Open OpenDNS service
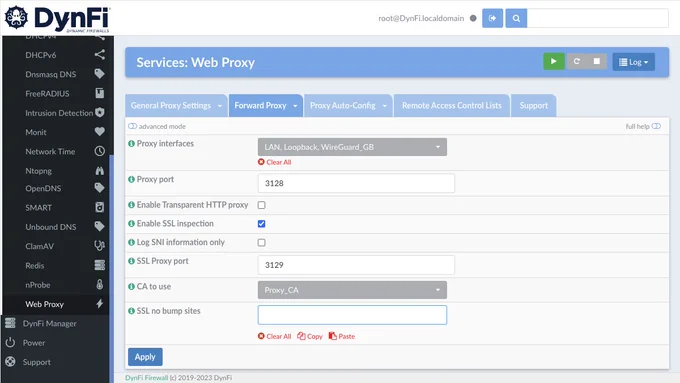This screenshot has width=680, height=383. click(x=43, y=188)
